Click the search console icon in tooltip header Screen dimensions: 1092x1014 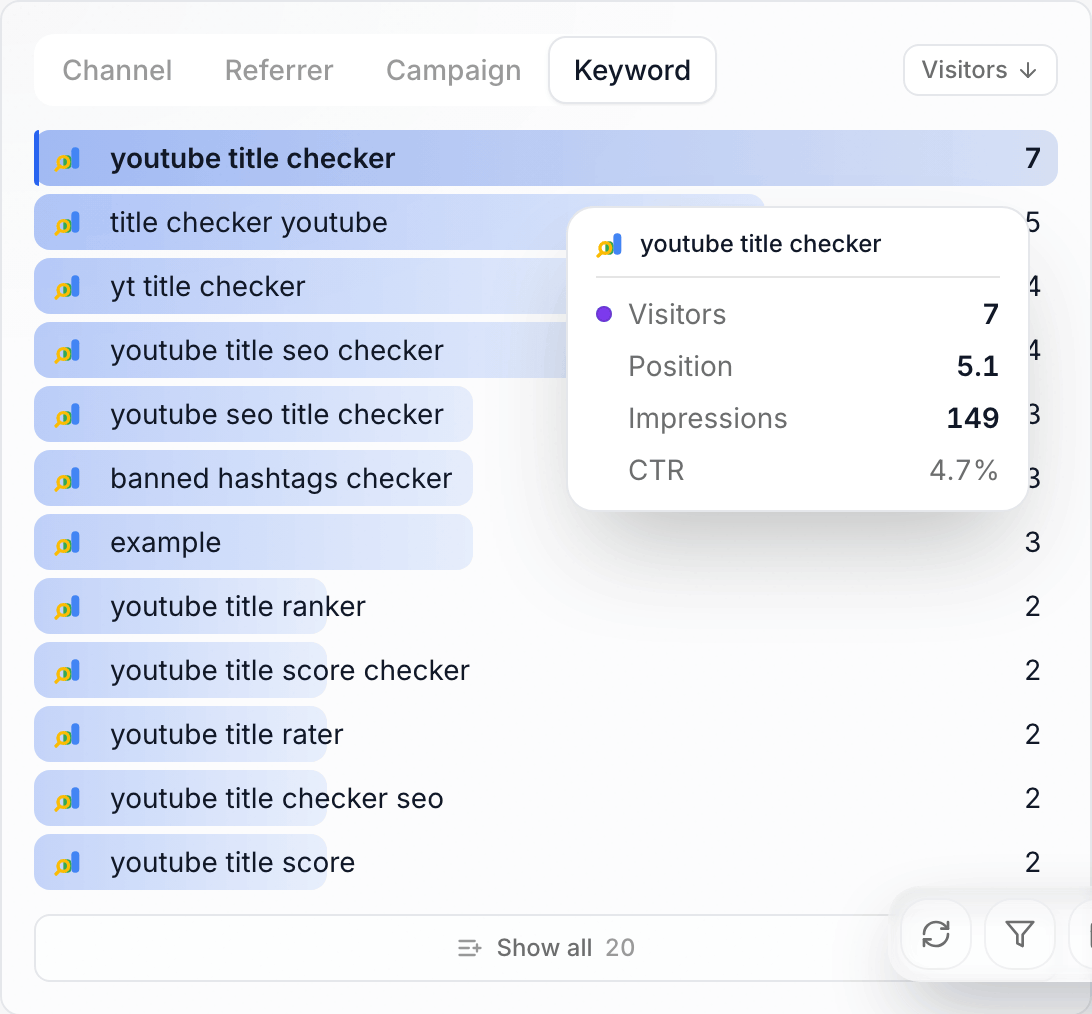pyautogui.click(x=609, y=246)
